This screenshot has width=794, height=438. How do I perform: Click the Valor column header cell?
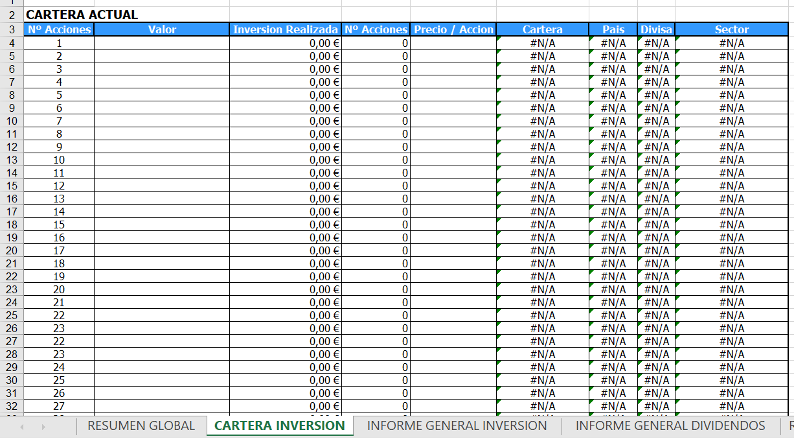(161, 30)
